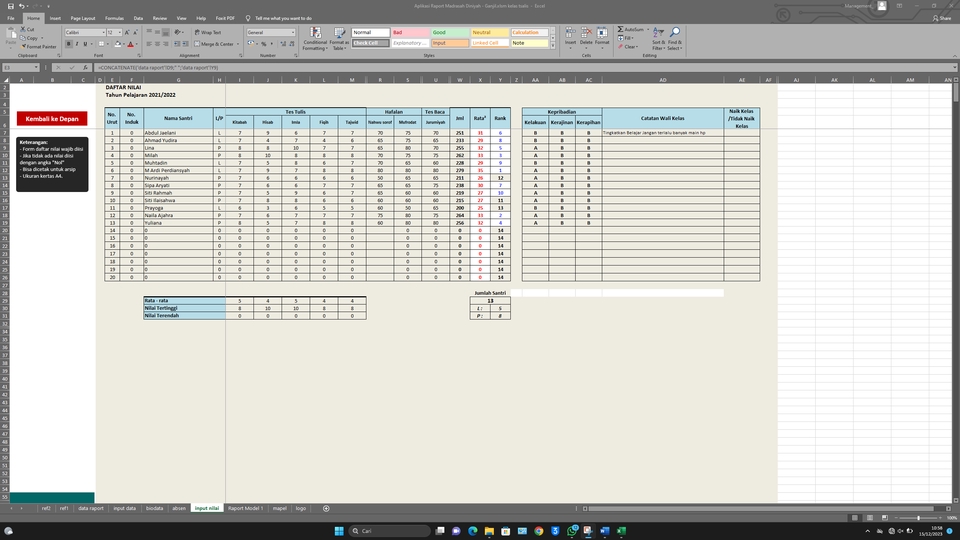960x540 pixels.
Task: Switch to the Insert ribbon tab
Action: click(x=55, y=18)
